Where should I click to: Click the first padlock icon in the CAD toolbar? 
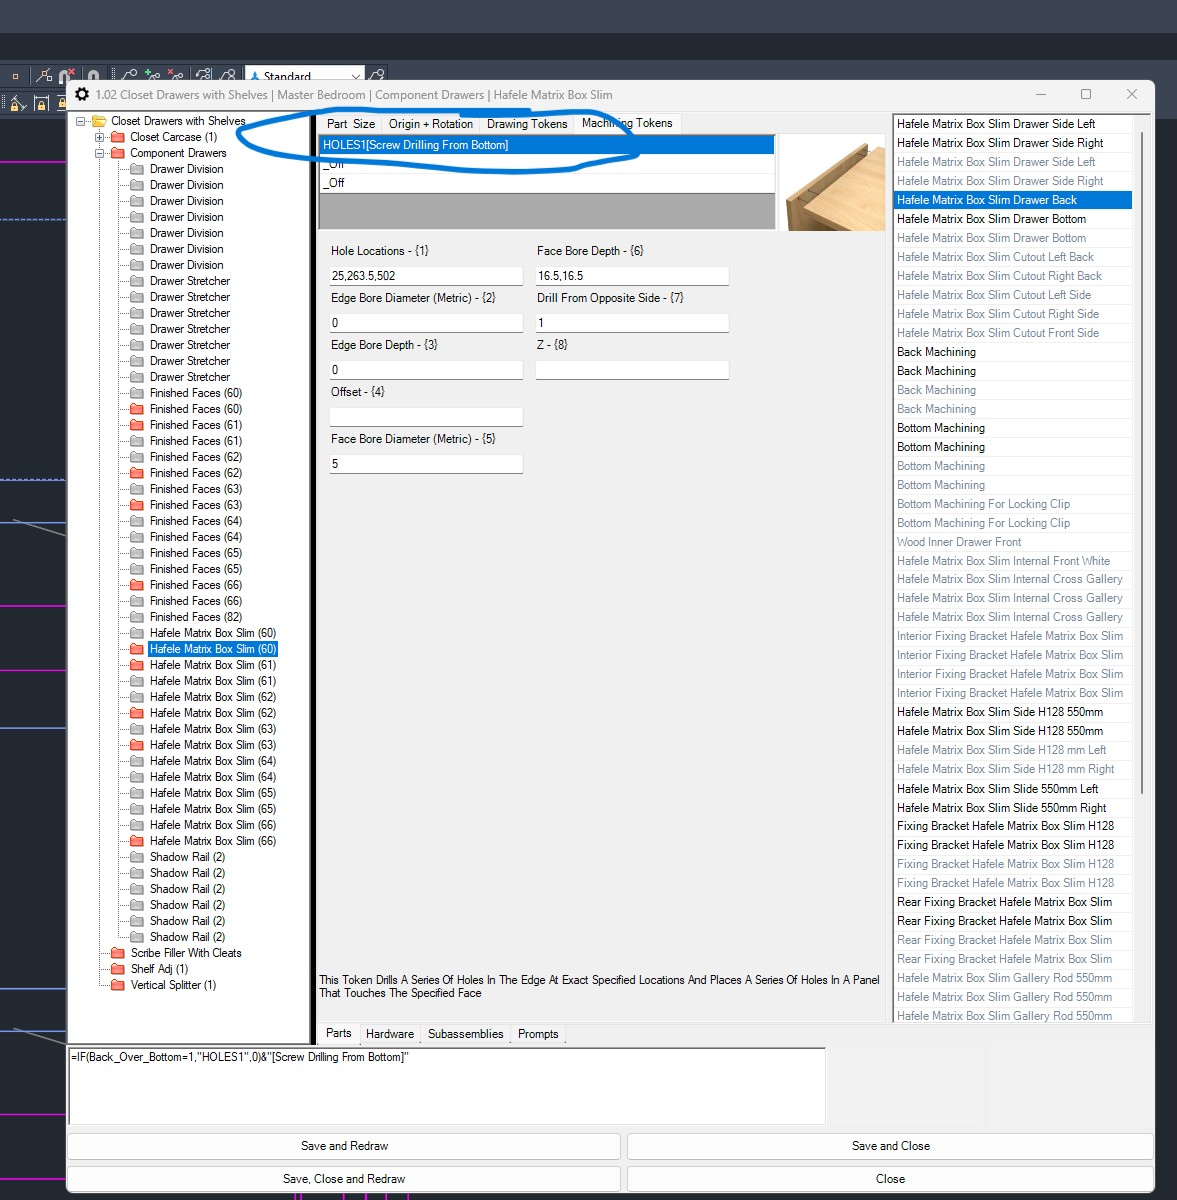coord(17,102)
